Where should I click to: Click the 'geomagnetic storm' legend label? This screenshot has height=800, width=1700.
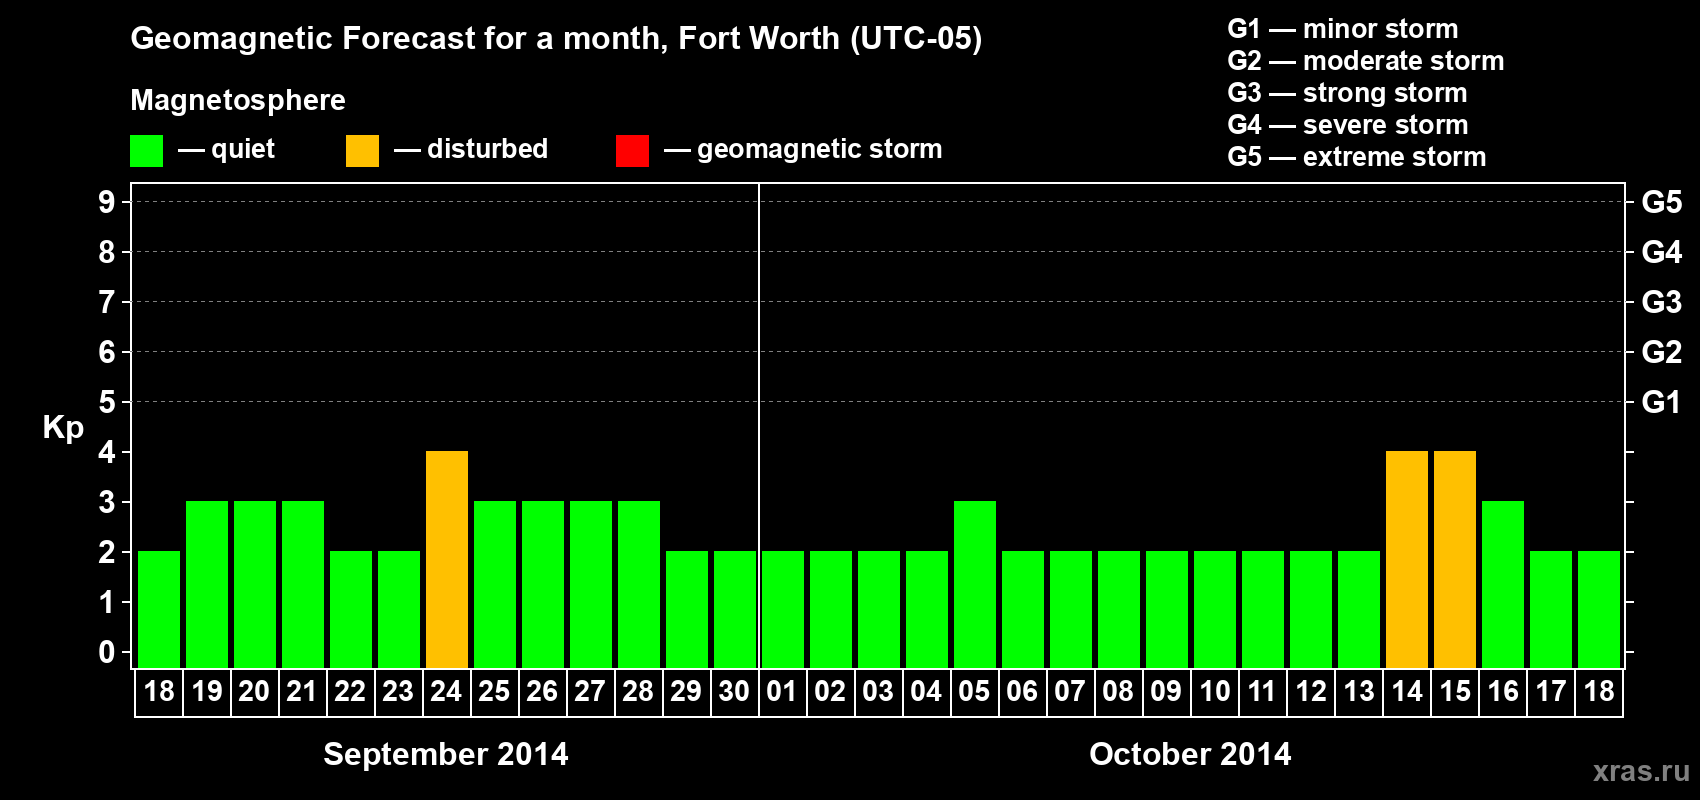click(x=819, y=149)
